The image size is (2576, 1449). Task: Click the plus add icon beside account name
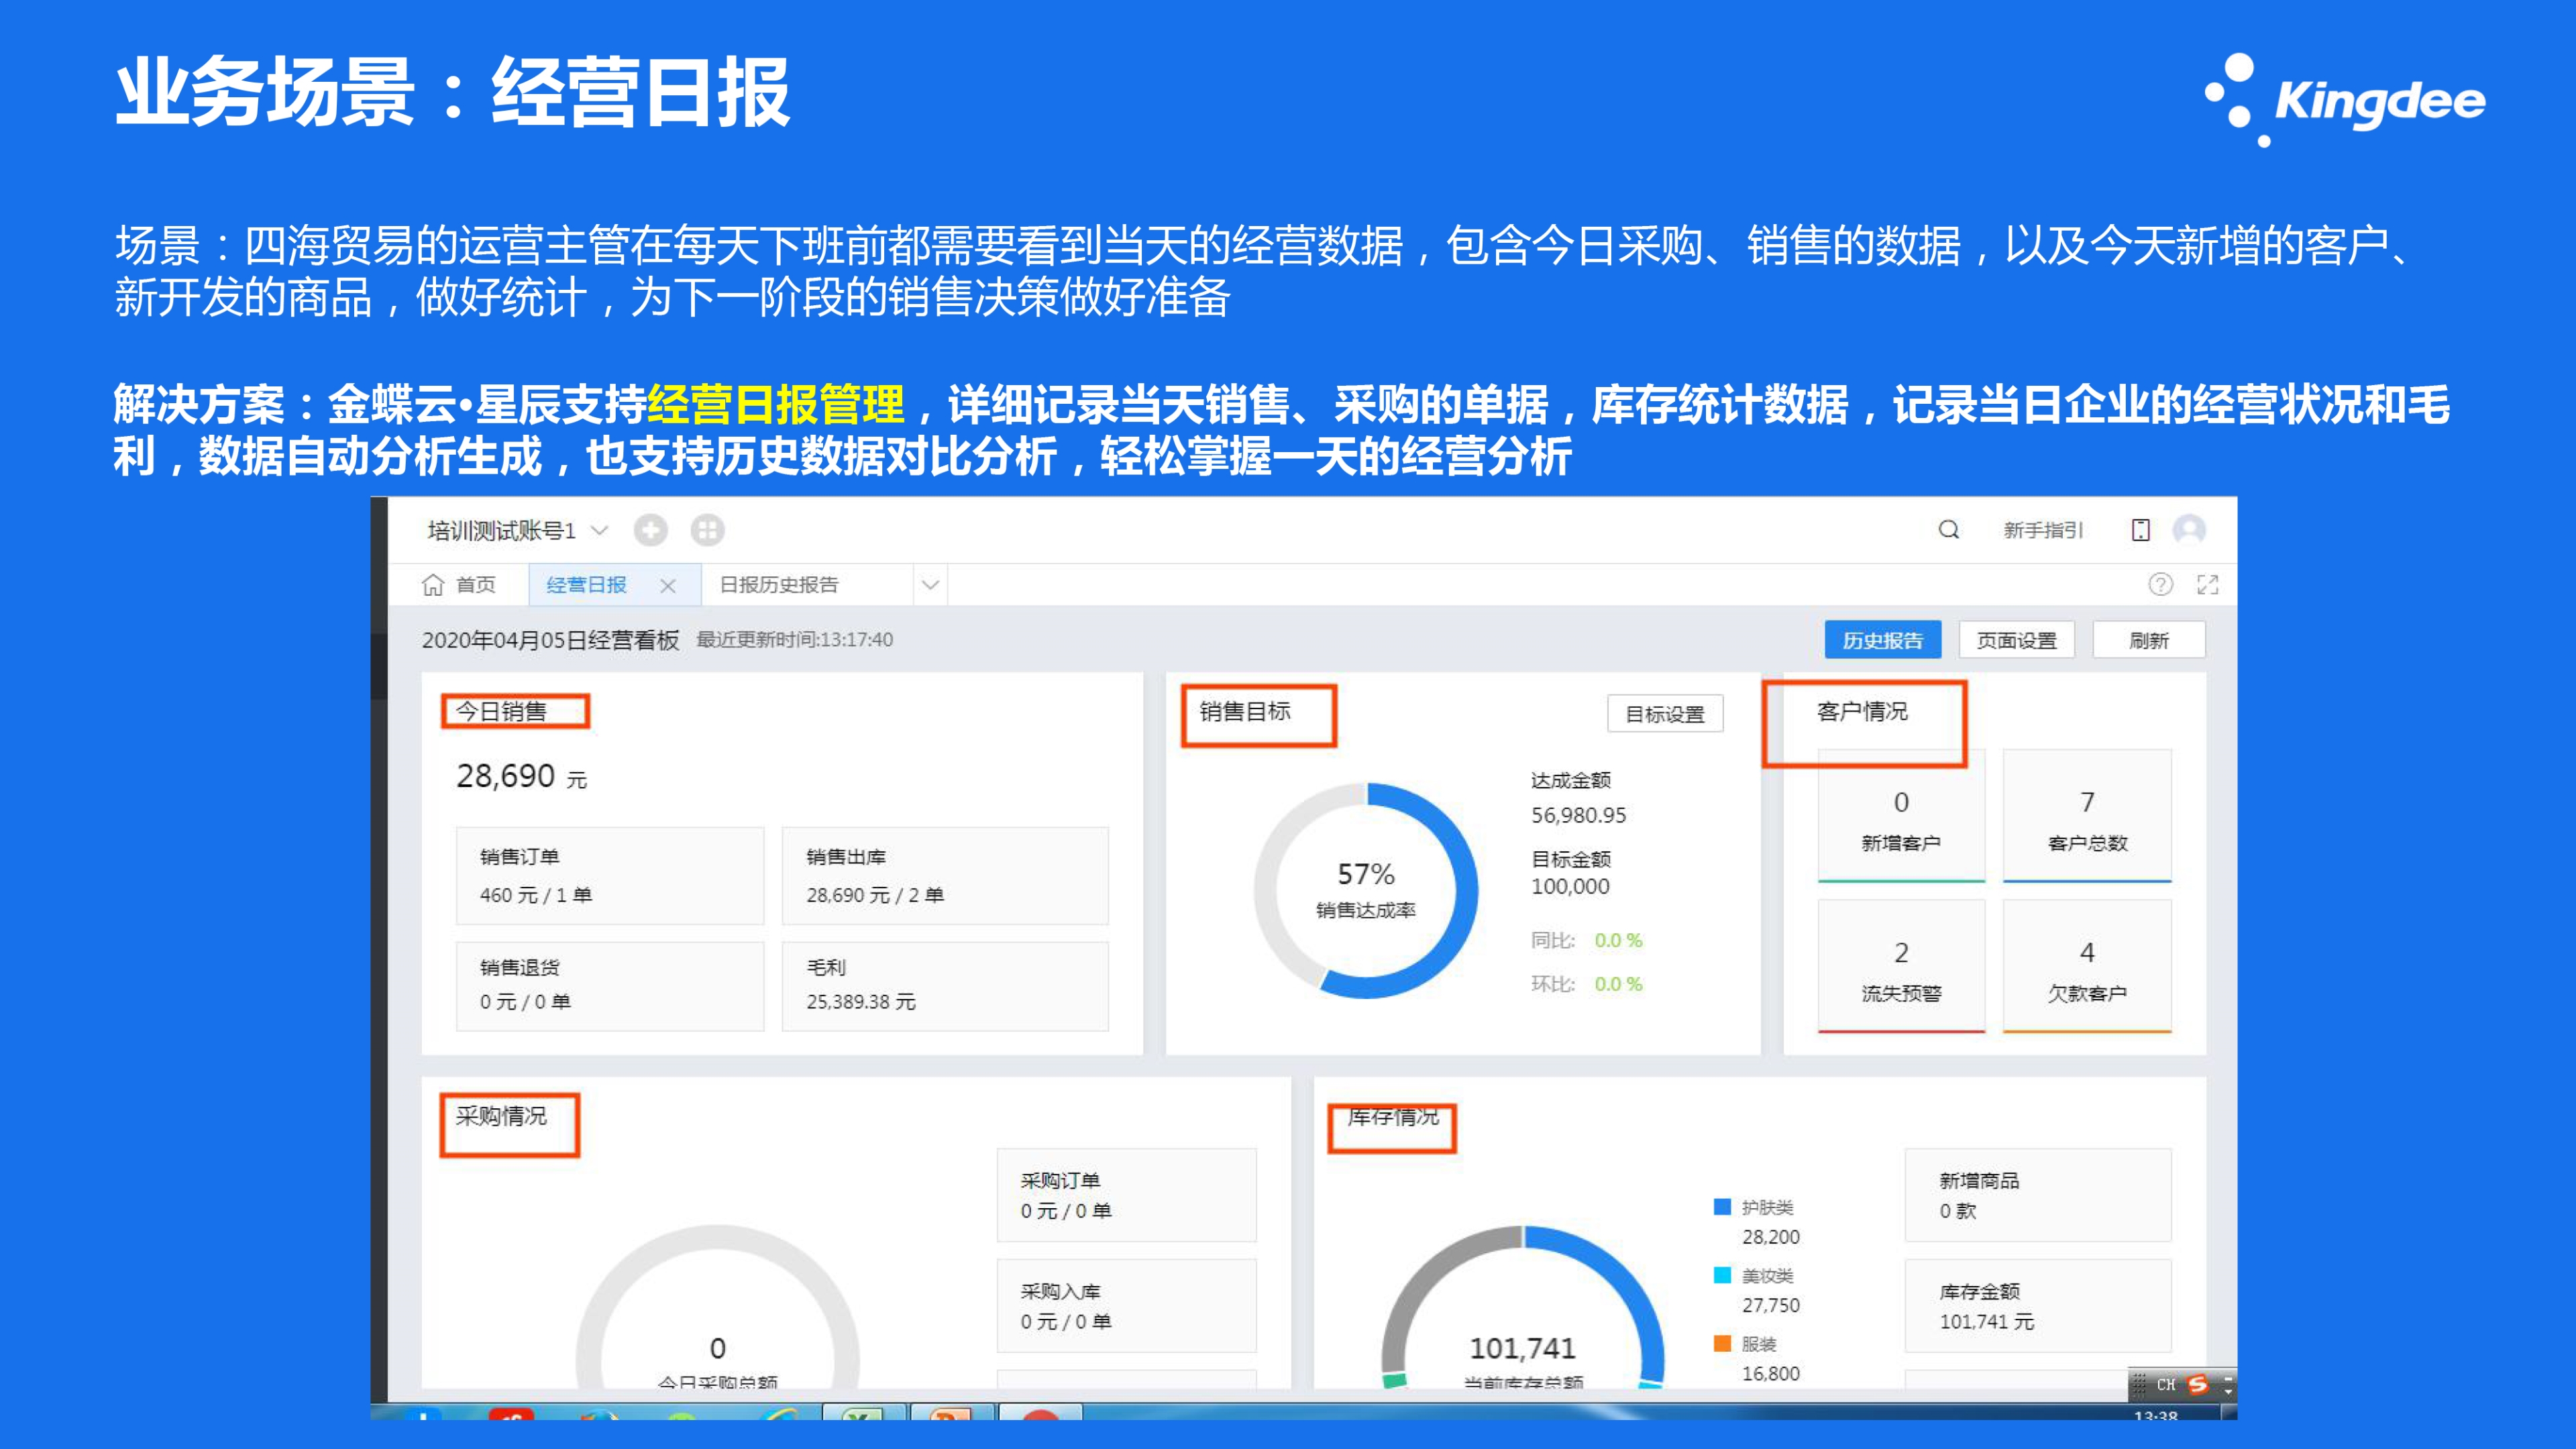tap(650, 530)
